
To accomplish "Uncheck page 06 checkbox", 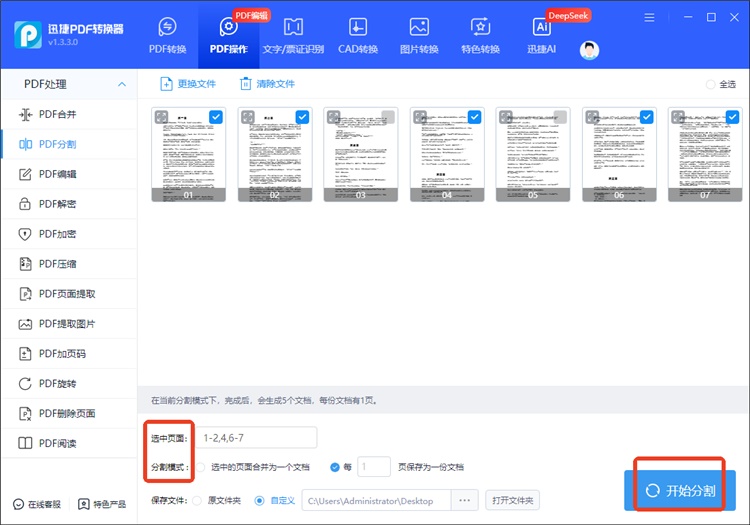I will pyautogui.click(x=646, y=117).
